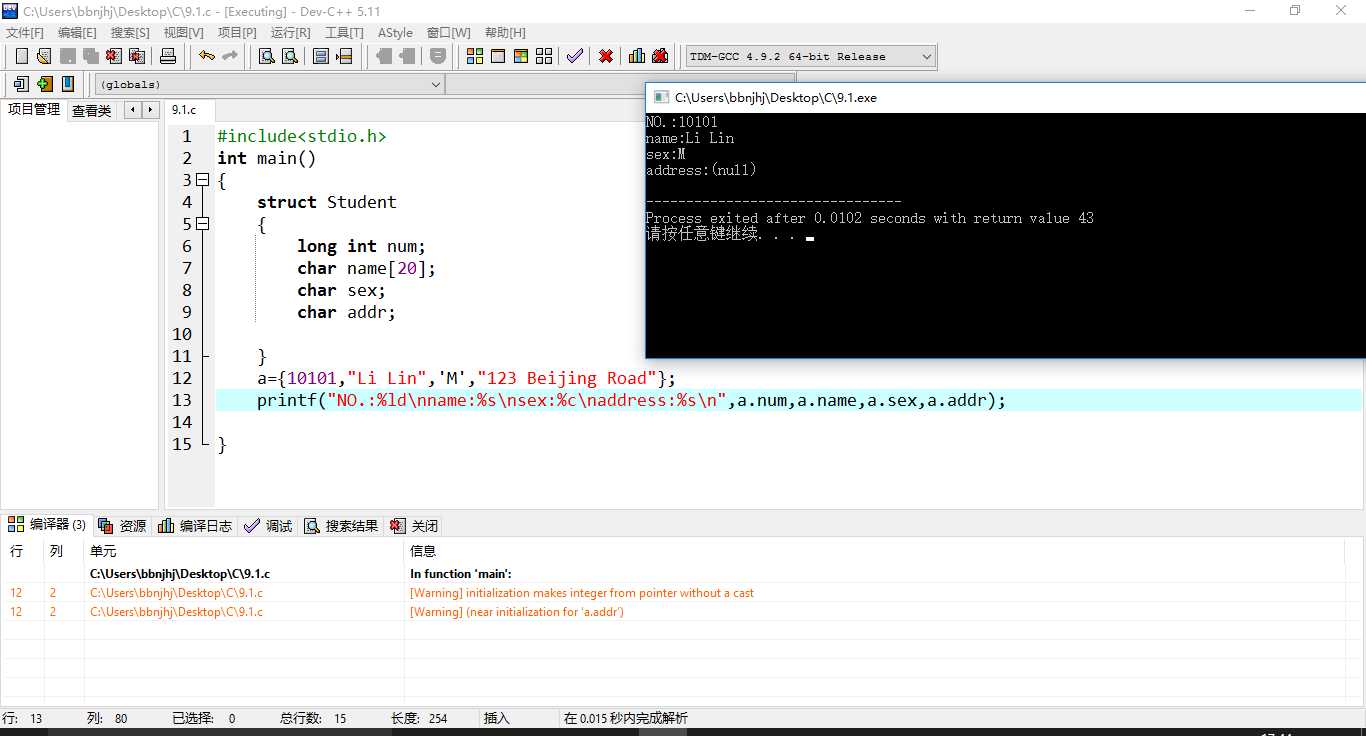This screenshot has height=736, width=1366.
Task: Run syntax check with the checkmark icon
Action: coord(575,56)
